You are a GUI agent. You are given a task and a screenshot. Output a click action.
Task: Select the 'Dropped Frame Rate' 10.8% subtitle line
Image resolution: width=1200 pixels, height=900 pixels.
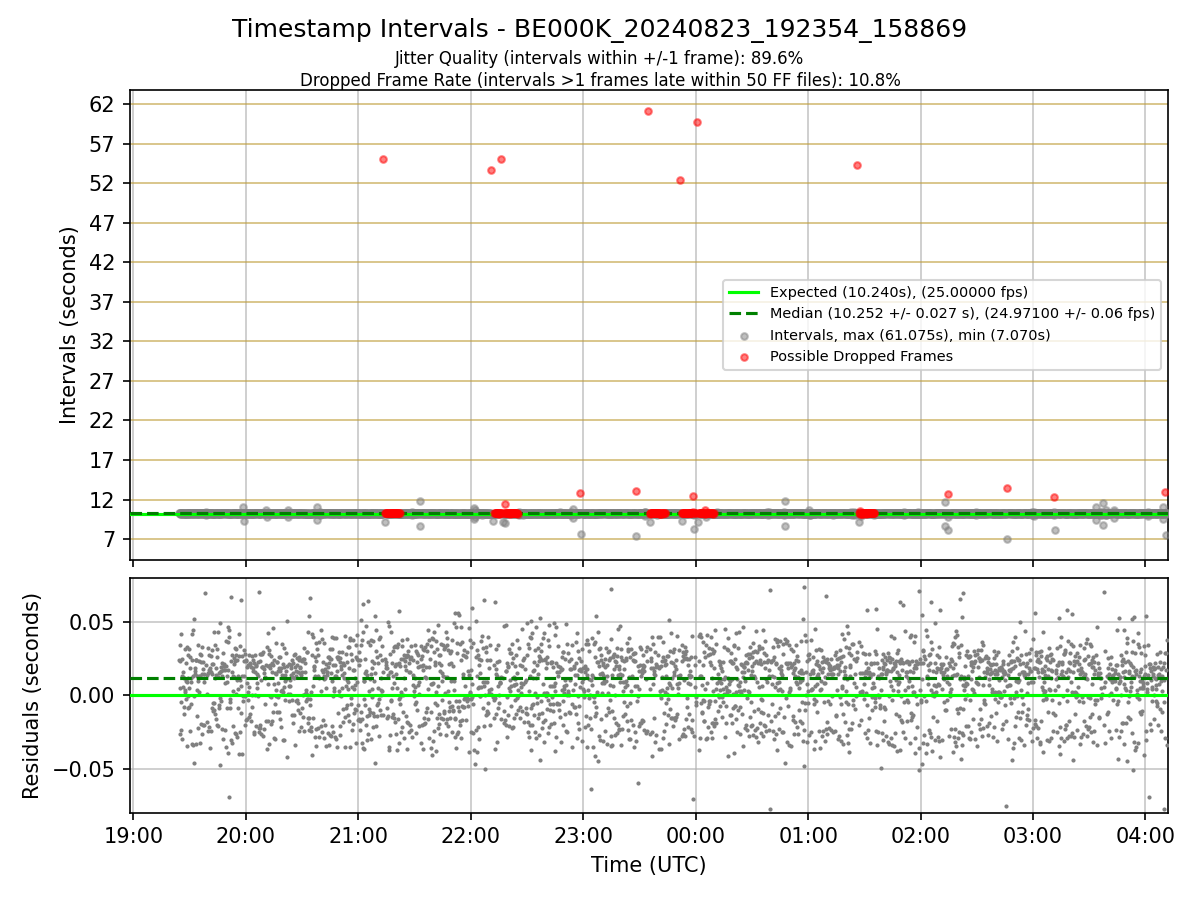coord(600,80)
